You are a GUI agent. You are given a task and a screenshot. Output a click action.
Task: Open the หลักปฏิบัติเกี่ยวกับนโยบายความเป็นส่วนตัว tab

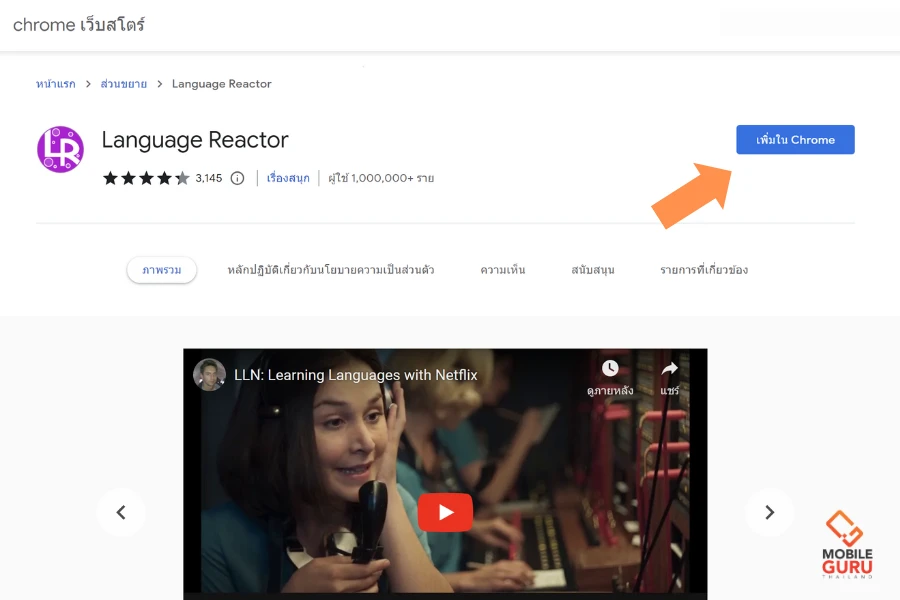tap(330, 270)
